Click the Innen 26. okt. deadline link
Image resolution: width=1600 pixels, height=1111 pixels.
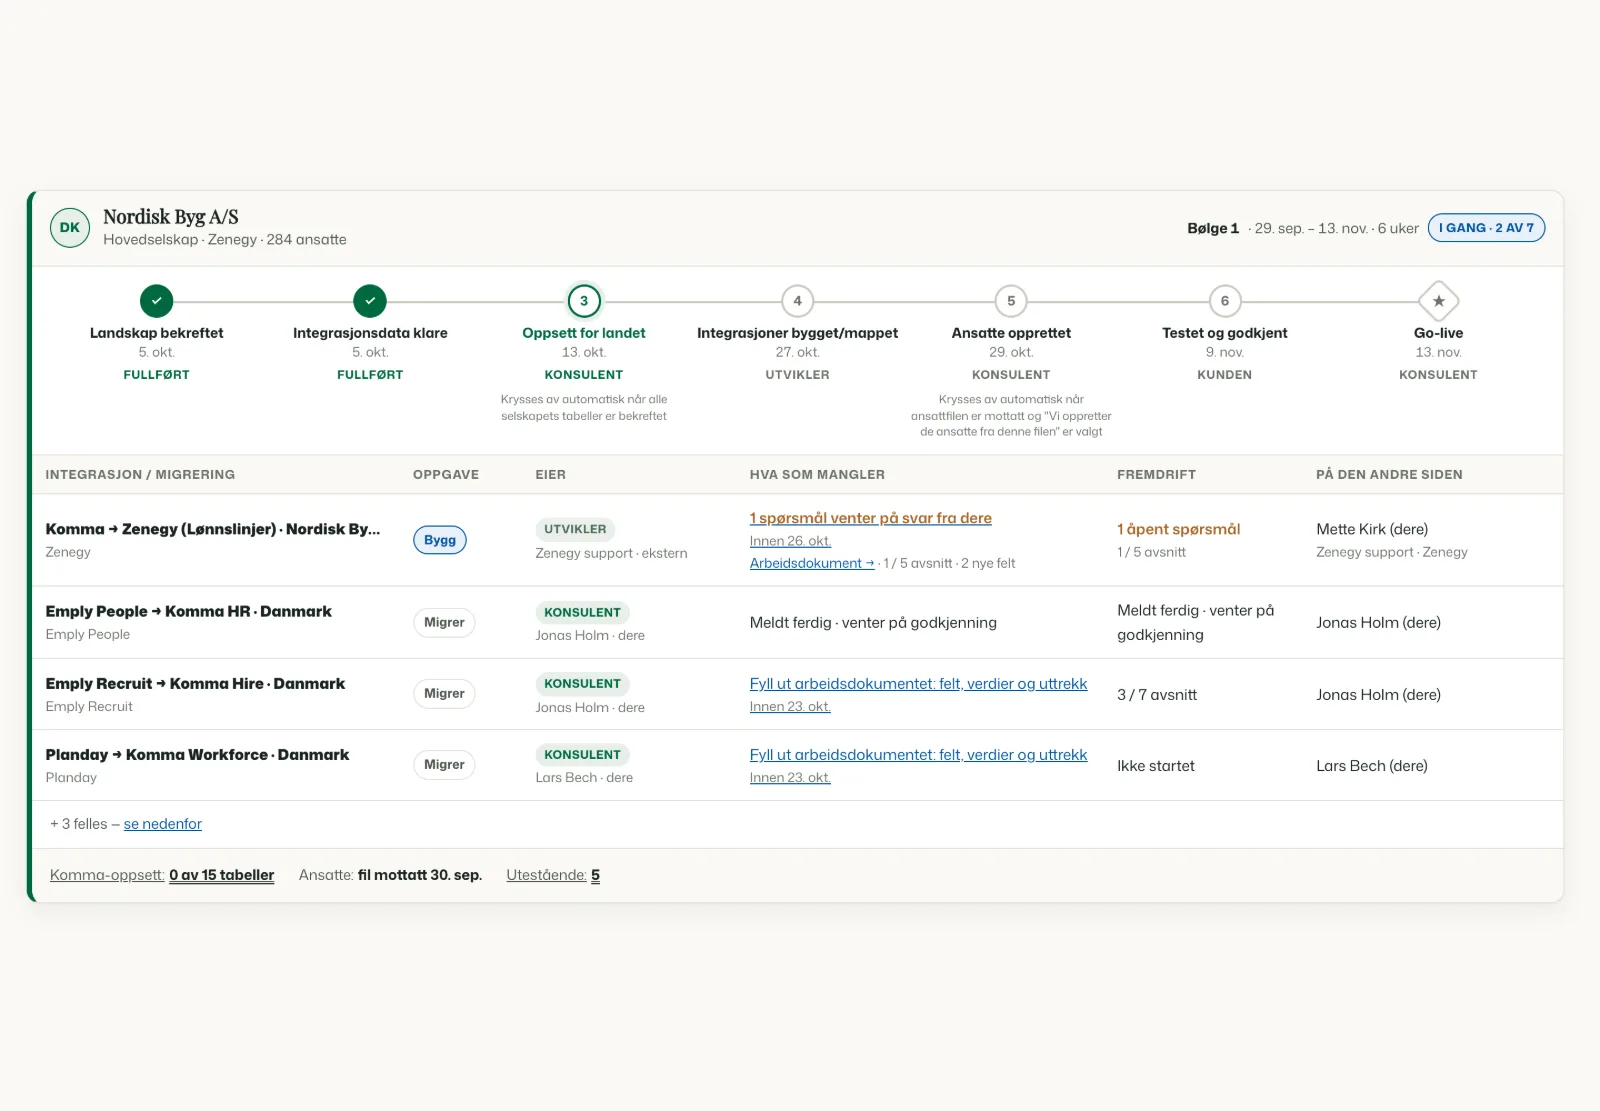coord(790,541)
